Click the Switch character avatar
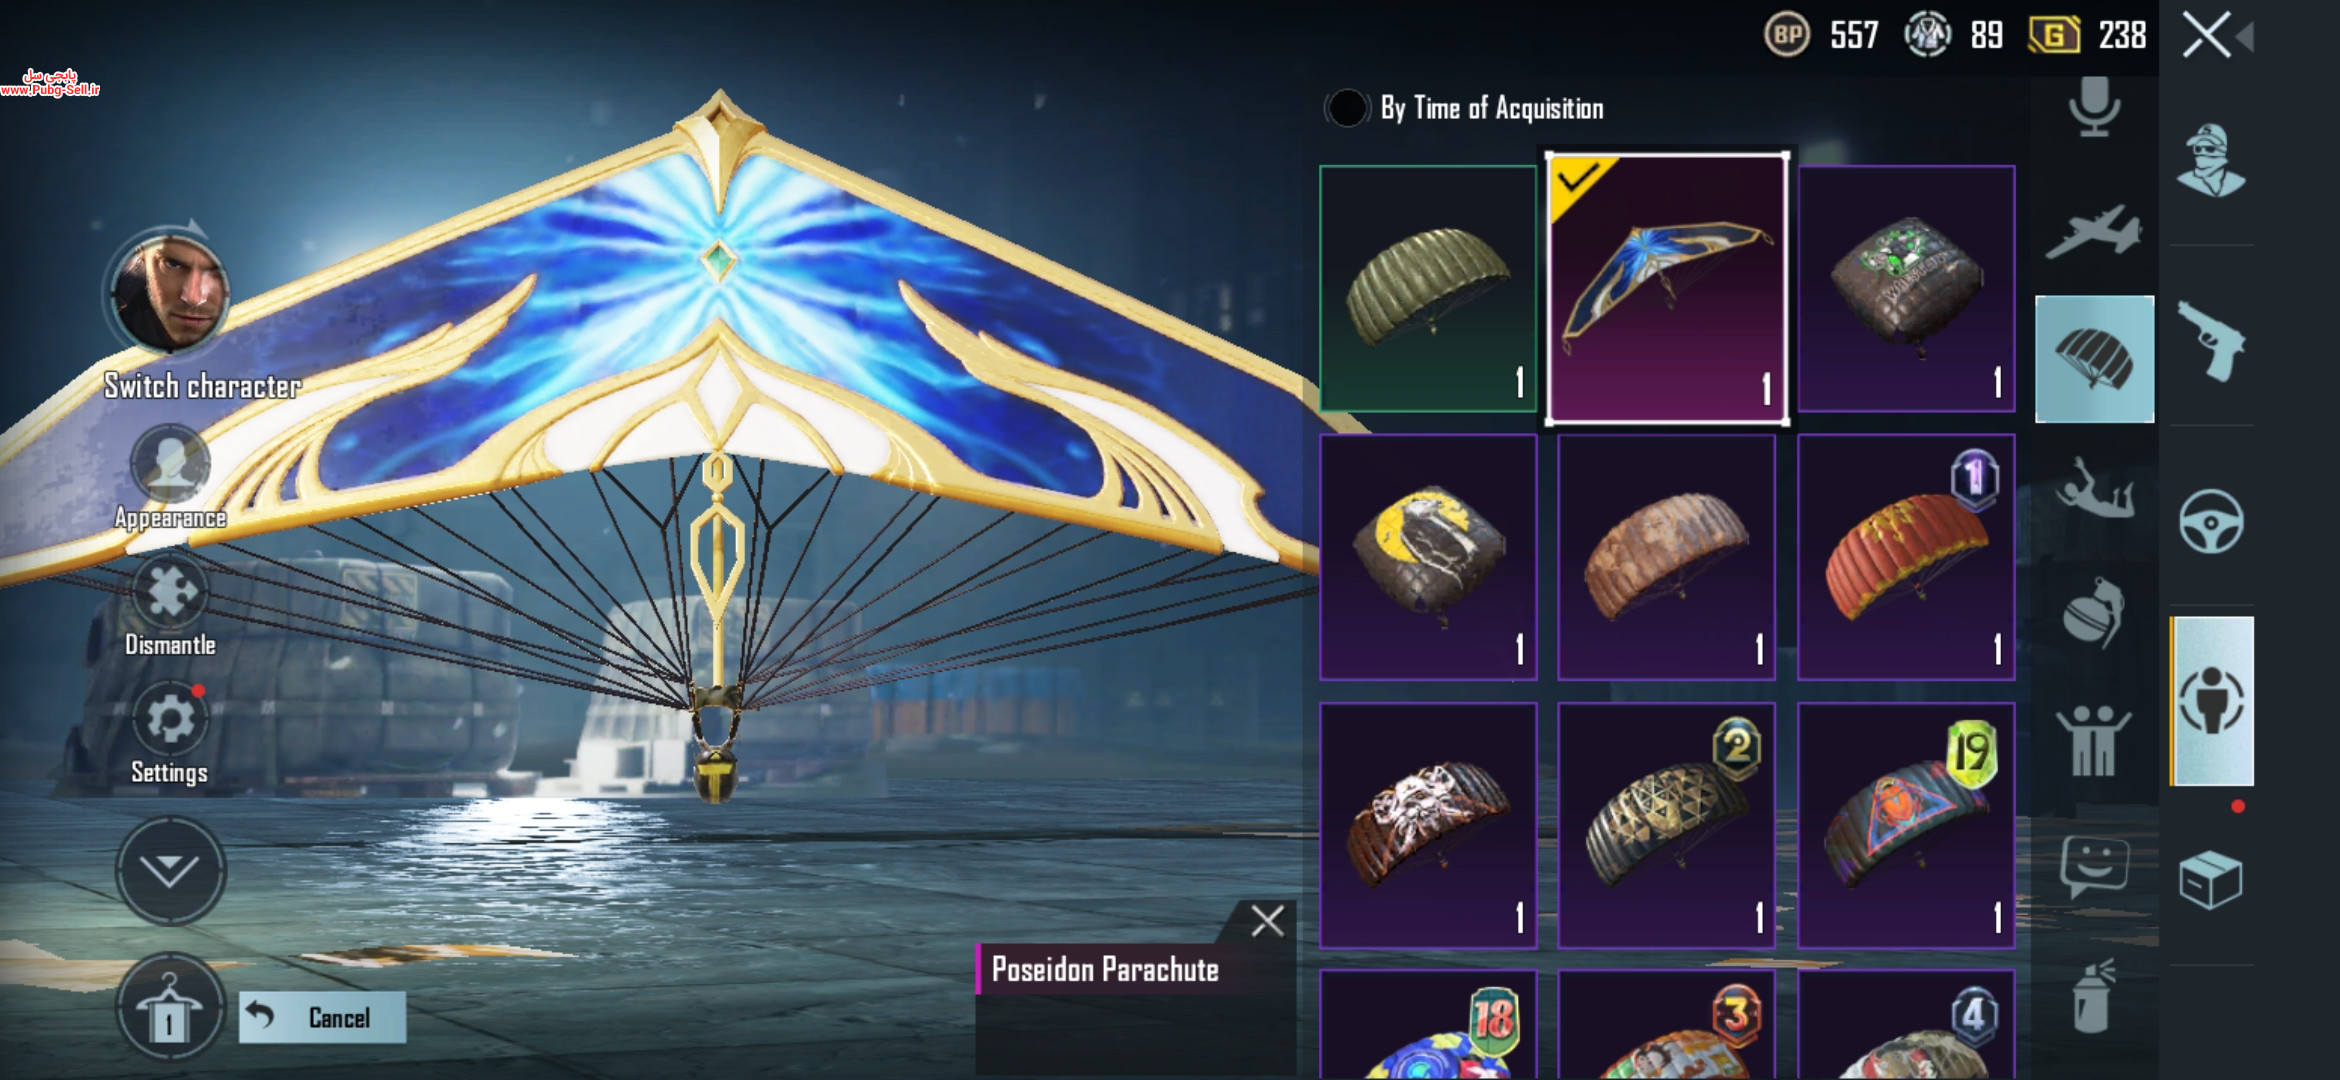The image size is (2340, 1080). click(x=170, y=291)
